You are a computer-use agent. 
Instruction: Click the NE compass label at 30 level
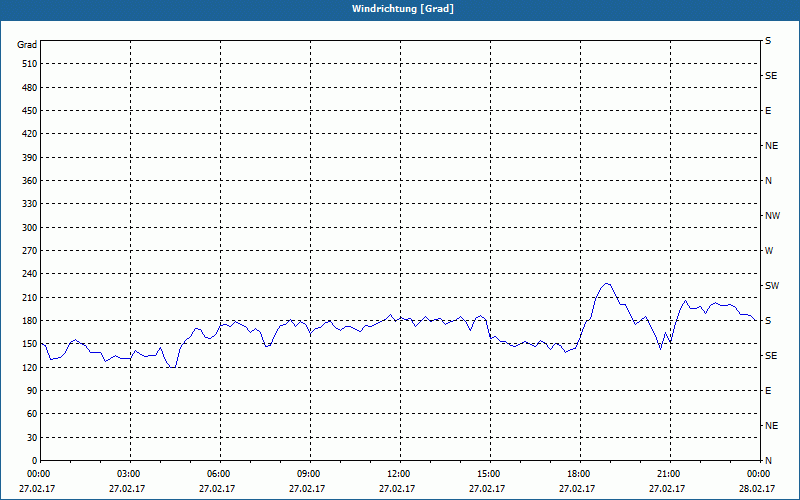pos(771,426)
